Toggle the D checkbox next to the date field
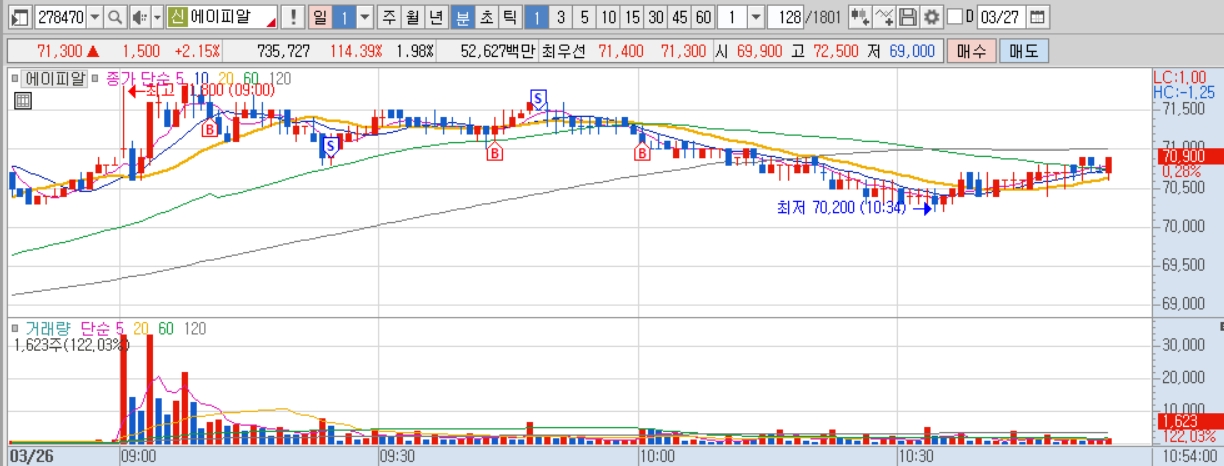1224x466 pixels. pyautogui.click(x=955, y=17)
